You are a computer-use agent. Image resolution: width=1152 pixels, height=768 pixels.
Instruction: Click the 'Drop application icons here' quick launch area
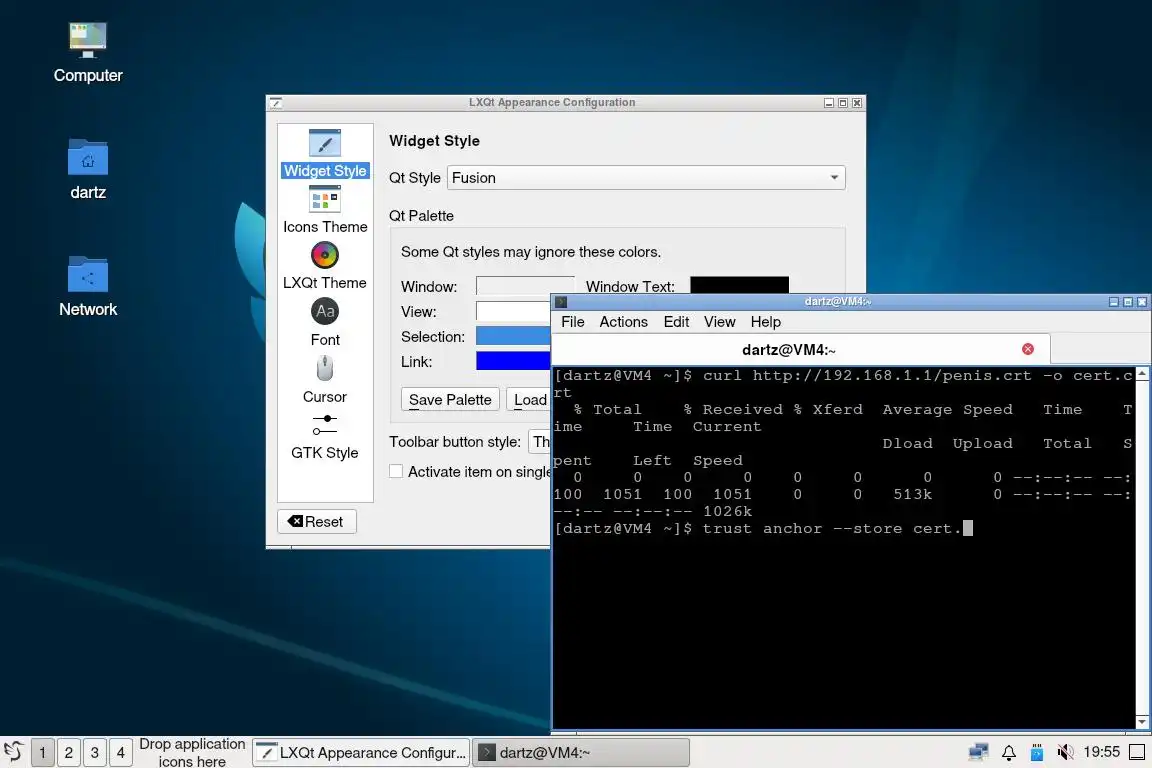click(x=192, y=752)
